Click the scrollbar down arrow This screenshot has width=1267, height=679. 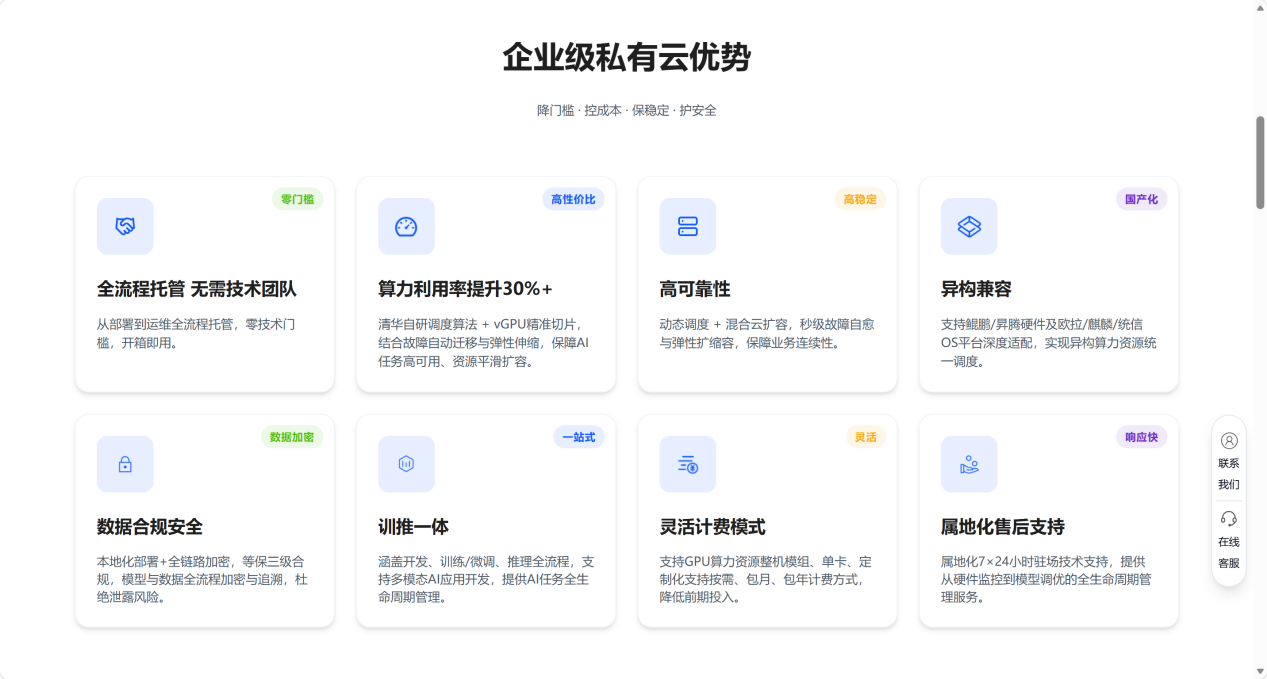pyautogui.click(x=1260, y=671)
